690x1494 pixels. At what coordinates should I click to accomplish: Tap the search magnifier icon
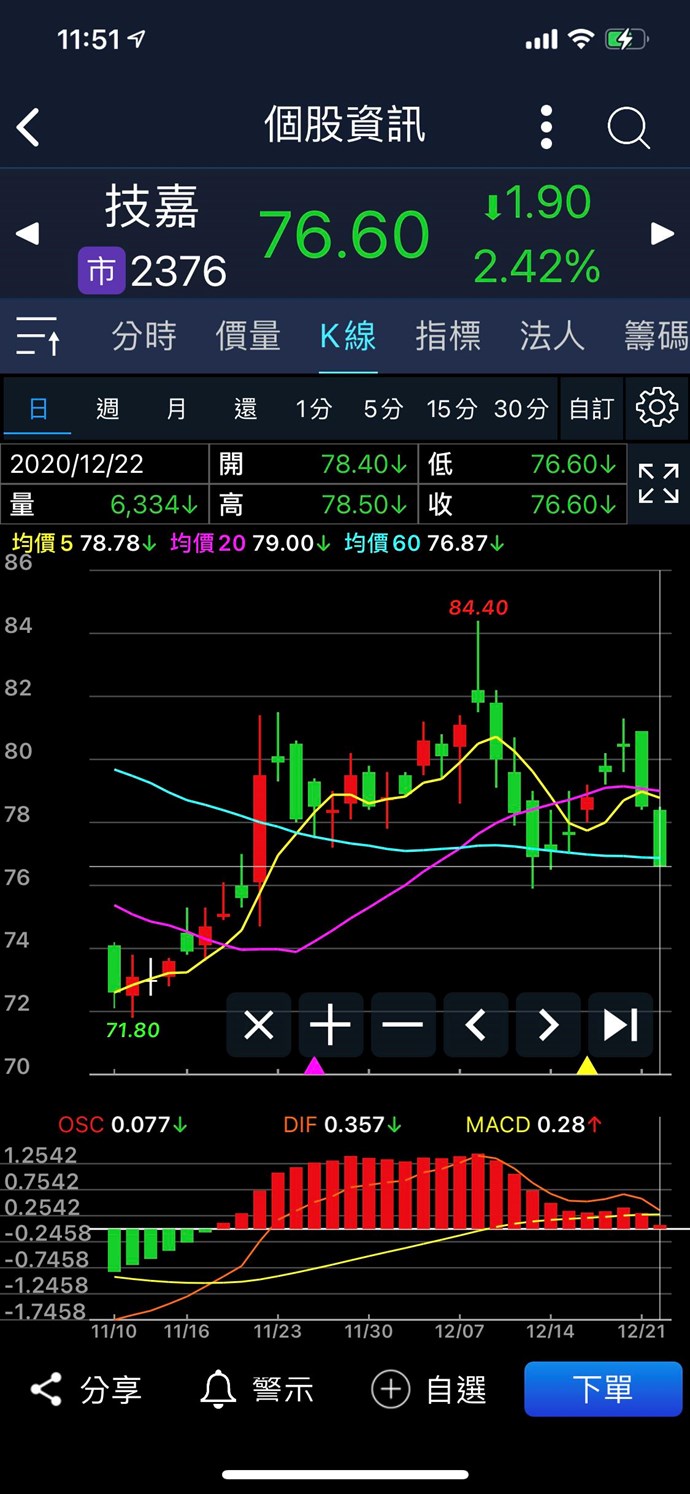pyautogui.click(x=629, y=128)
